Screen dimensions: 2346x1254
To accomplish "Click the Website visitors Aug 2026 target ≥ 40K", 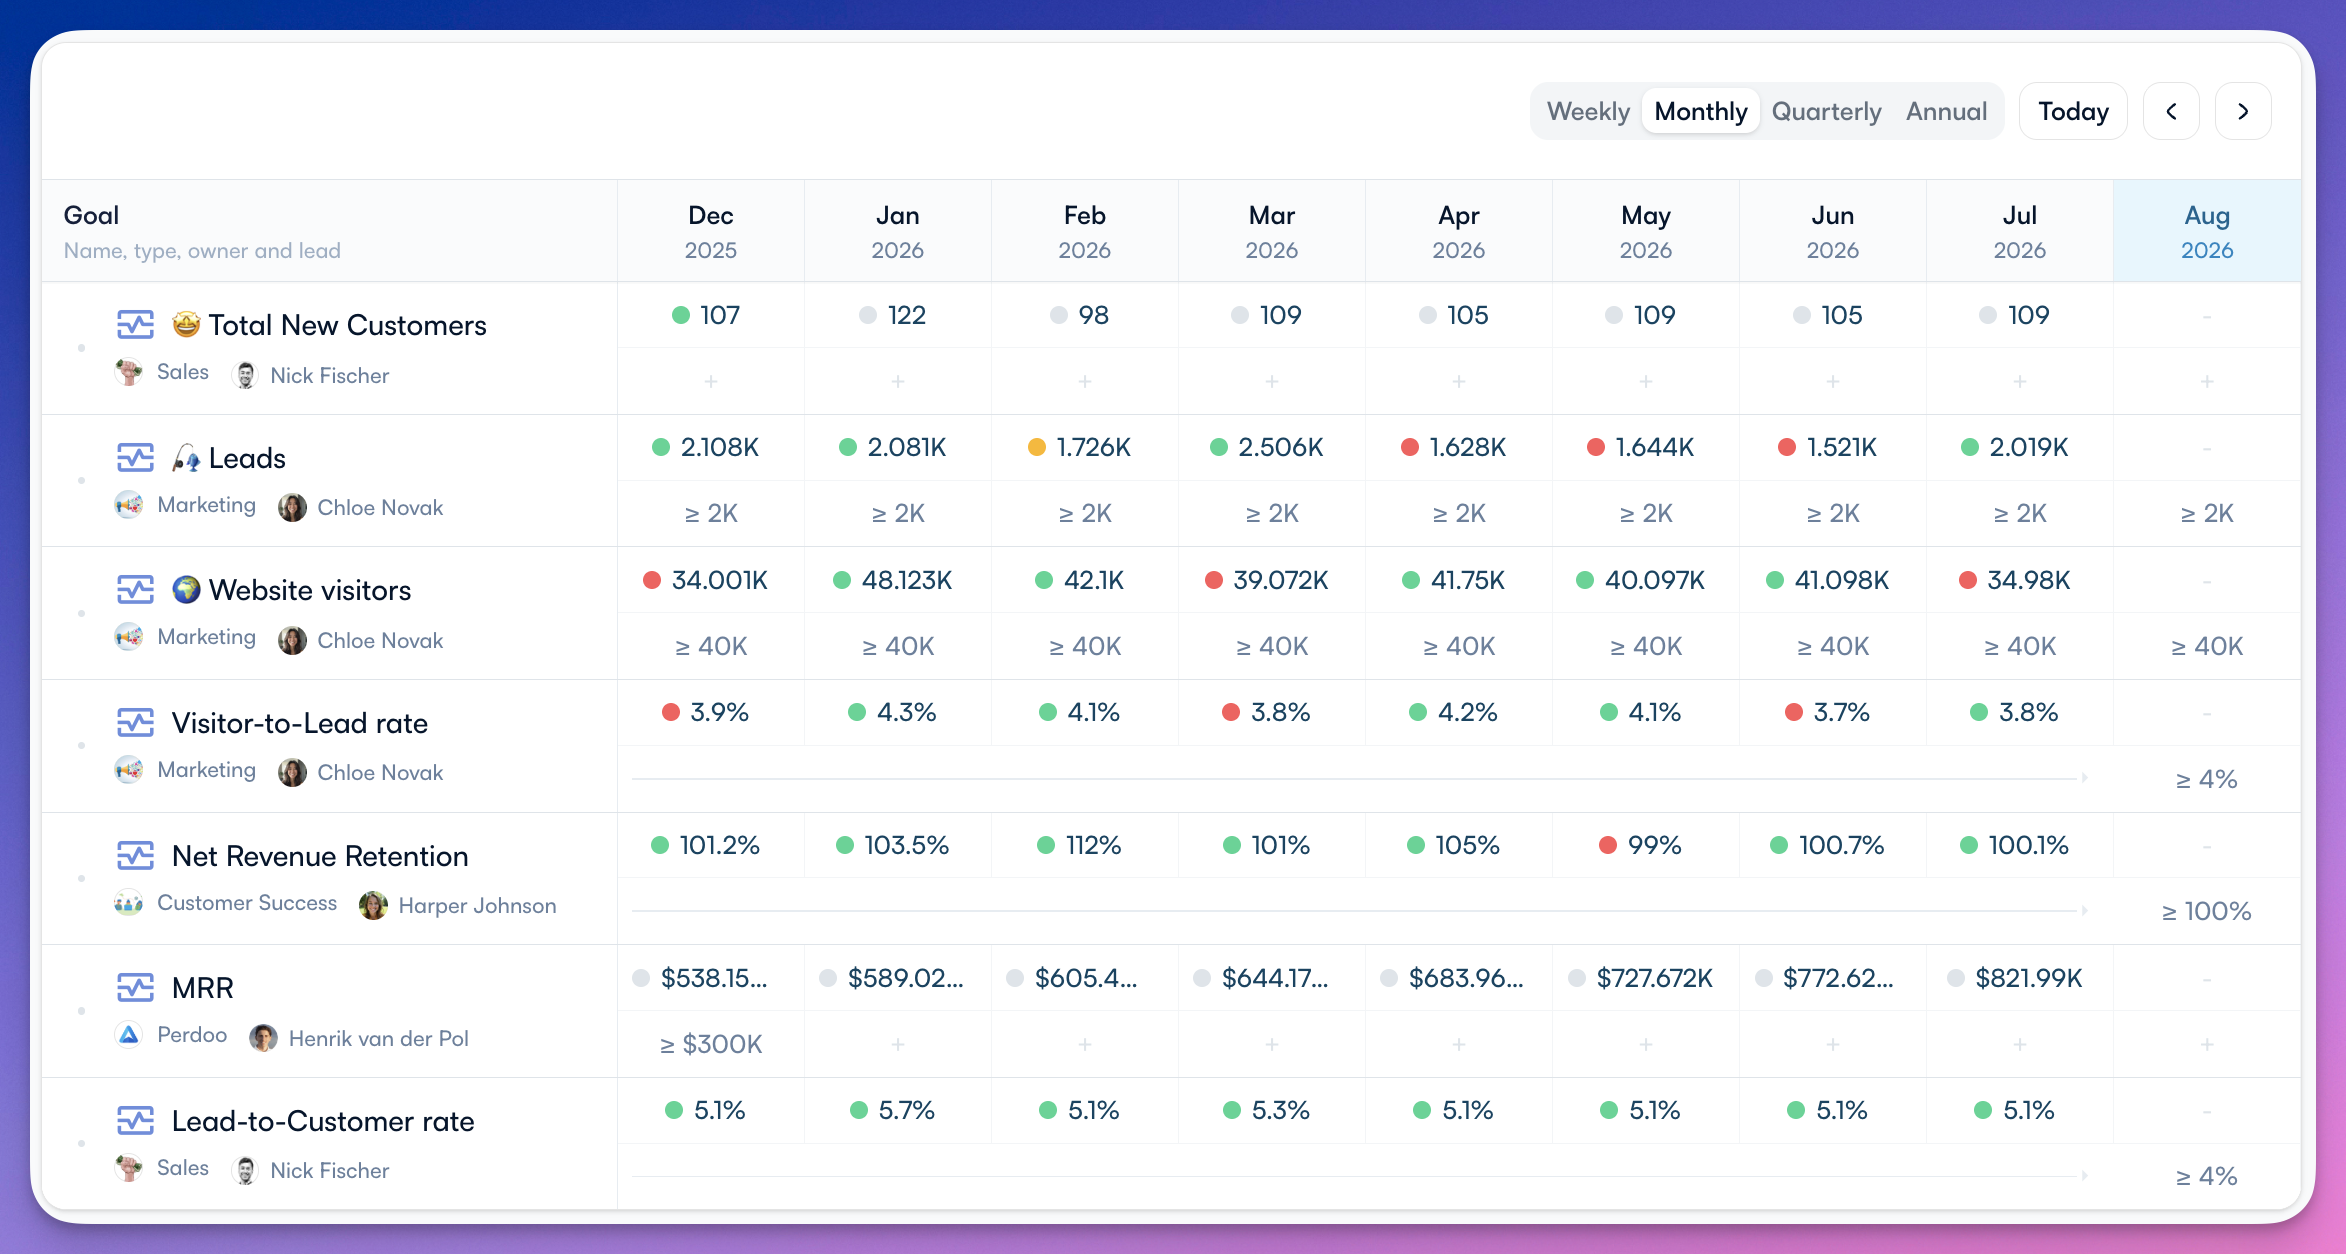I will (2207, 646).
